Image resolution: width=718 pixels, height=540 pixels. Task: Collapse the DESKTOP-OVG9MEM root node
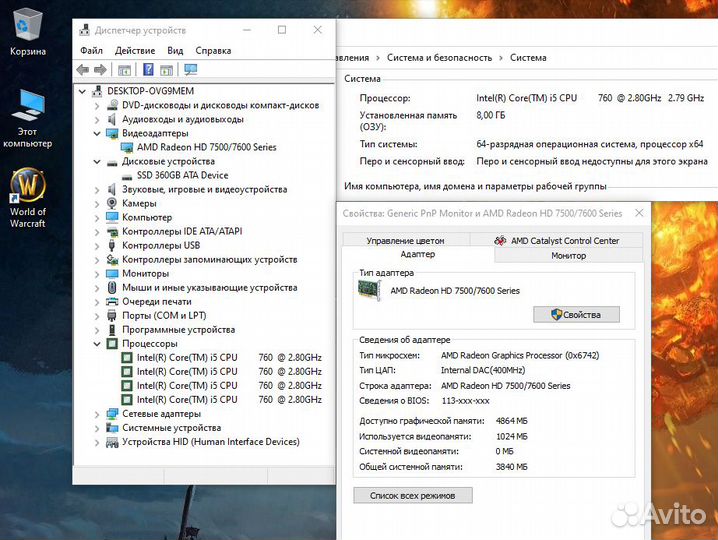(x=82, y=91)
